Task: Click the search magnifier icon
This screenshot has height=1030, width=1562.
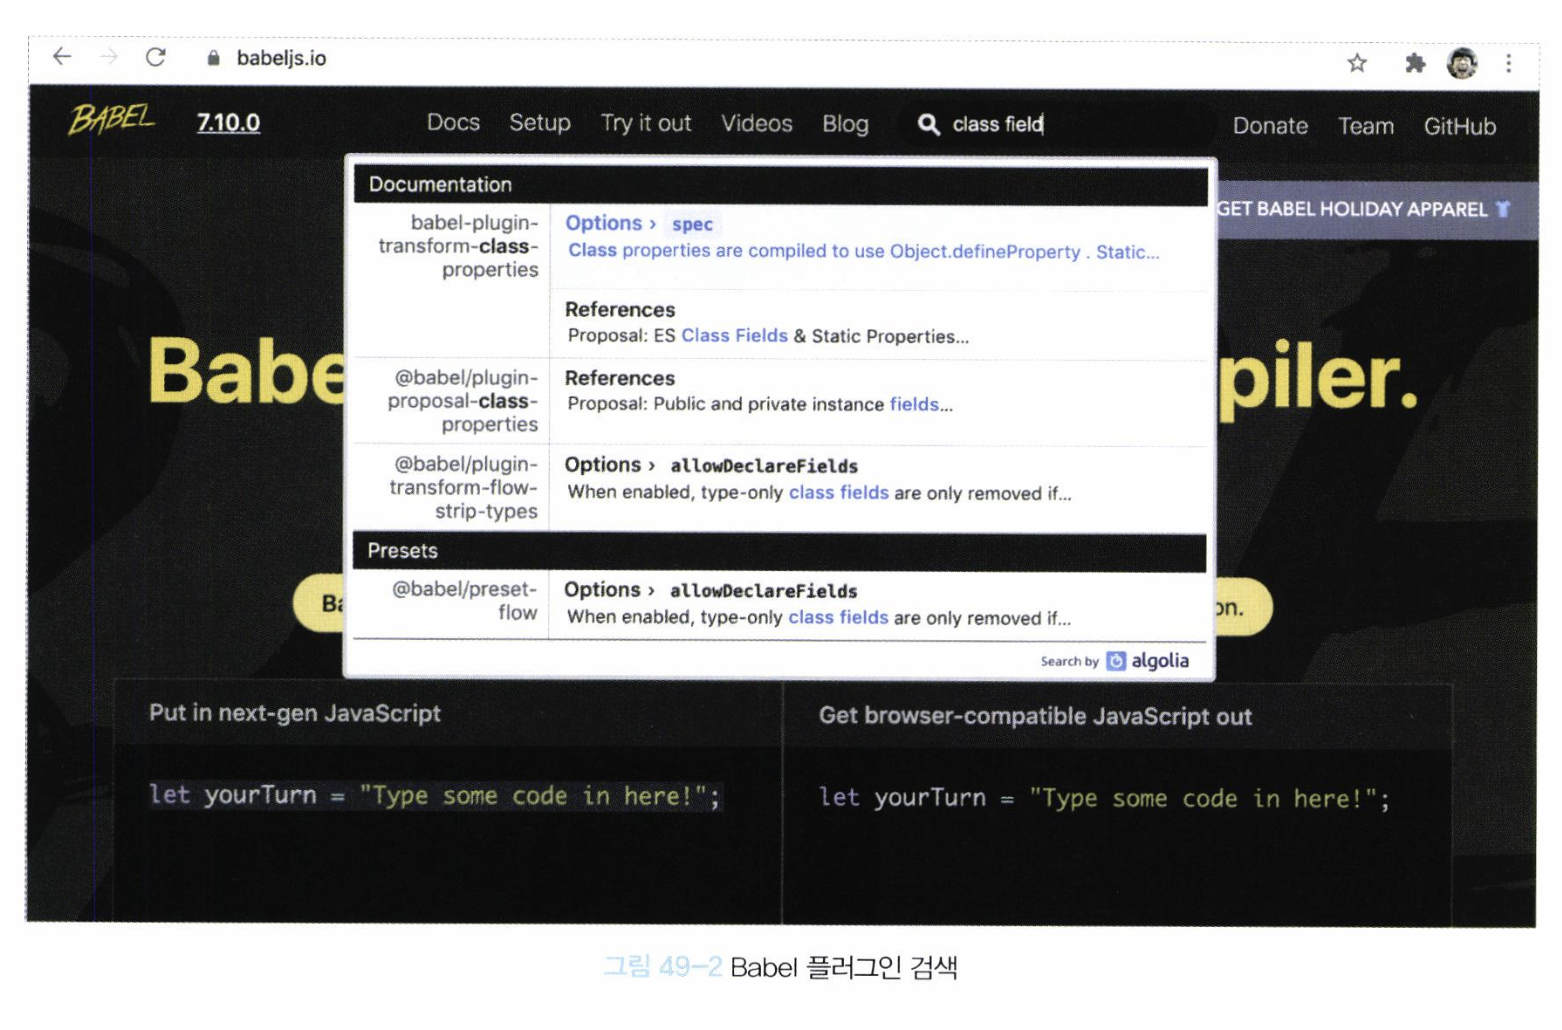Action: coord(928,124)
